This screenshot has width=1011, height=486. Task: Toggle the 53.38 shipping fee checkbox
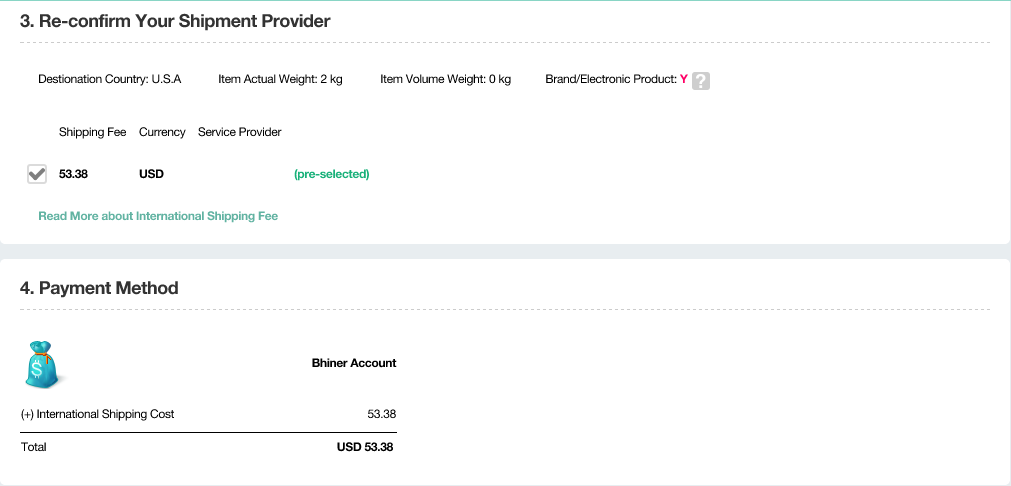36,174
